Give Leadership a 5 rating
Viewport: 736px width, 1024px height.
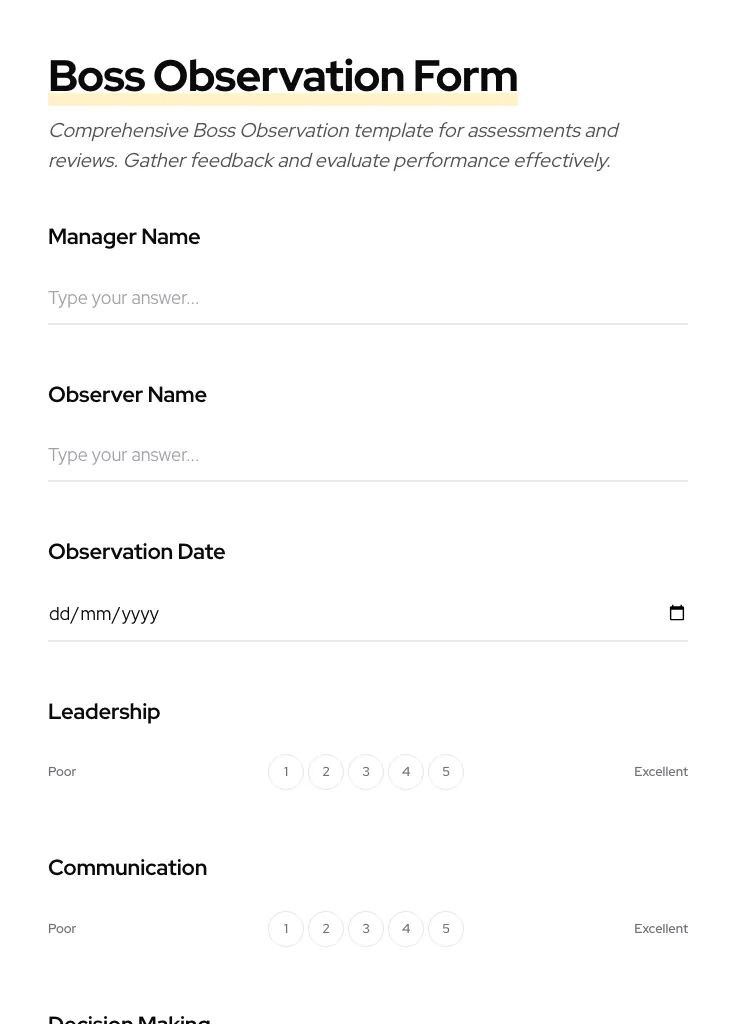(x=446, y=772)
